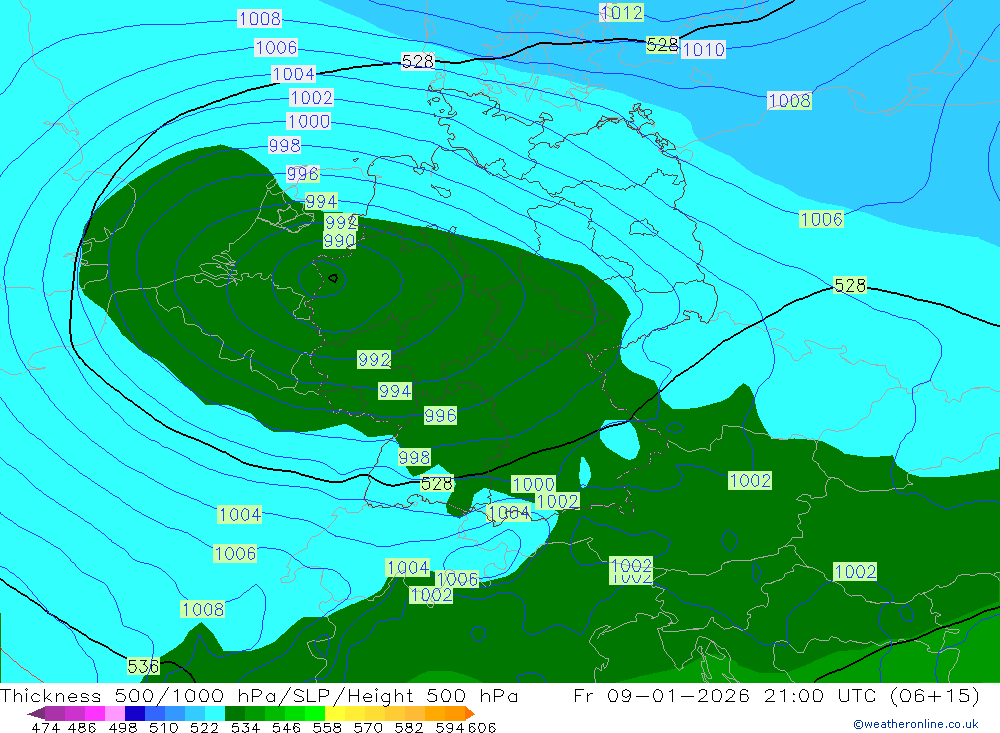Click the 1008 label in the top-left corner

[260, 19]
